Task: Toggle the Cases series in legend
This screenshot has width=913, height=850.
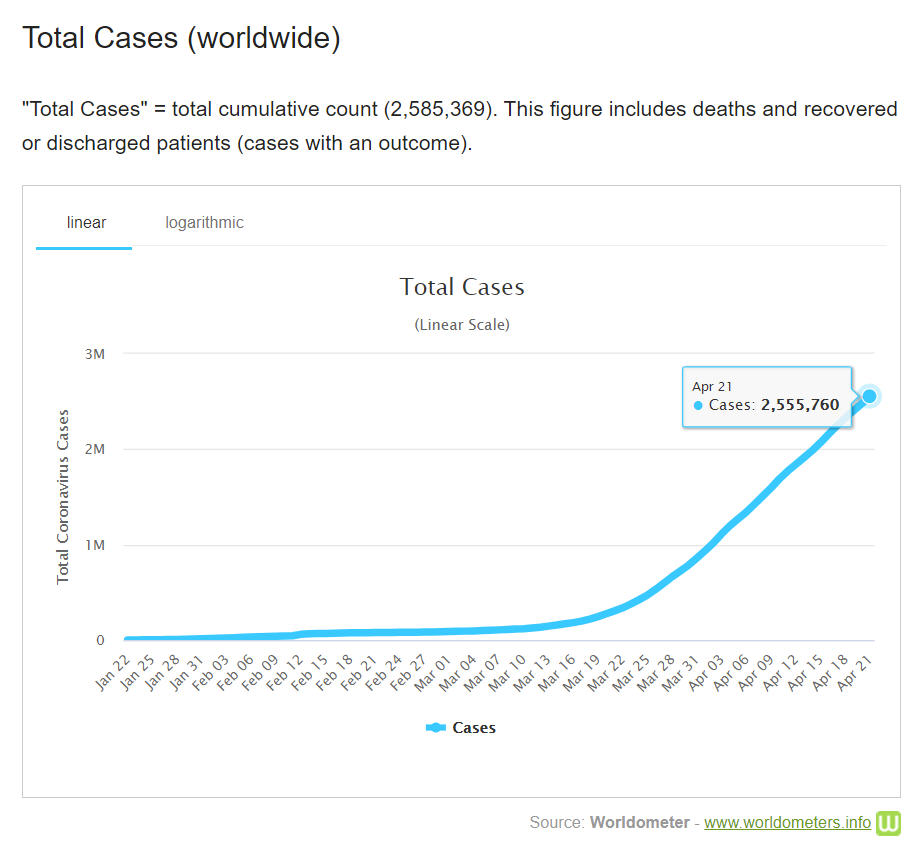Action: 473,728
